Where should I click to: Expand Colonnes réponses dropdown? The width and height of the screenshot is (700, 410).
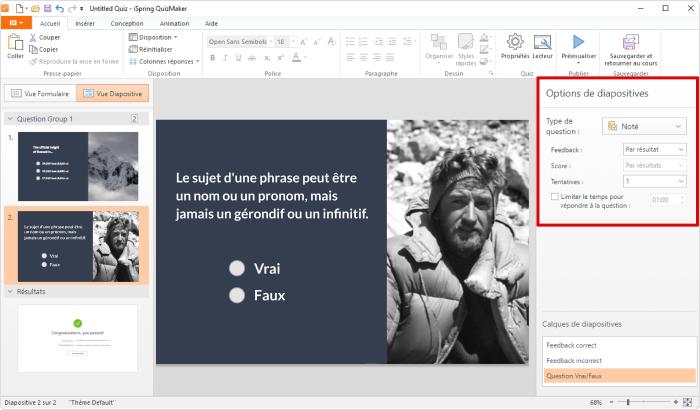164,61
